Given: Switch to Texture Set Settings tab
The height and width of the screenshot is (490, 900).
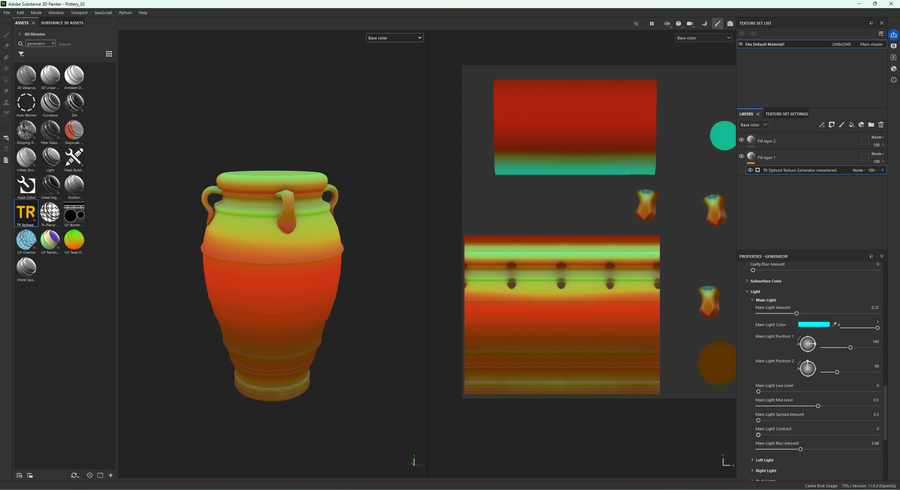Looking at the screenshot, I should (x=786, y=114).
